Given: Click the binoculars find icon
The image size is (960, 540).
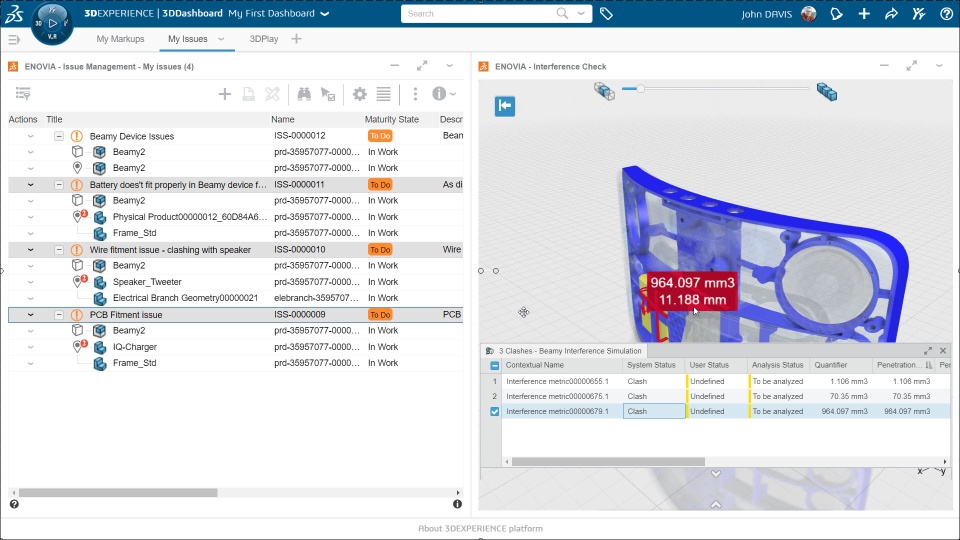Looking at the screenshot, I should [x=304, y=94].
